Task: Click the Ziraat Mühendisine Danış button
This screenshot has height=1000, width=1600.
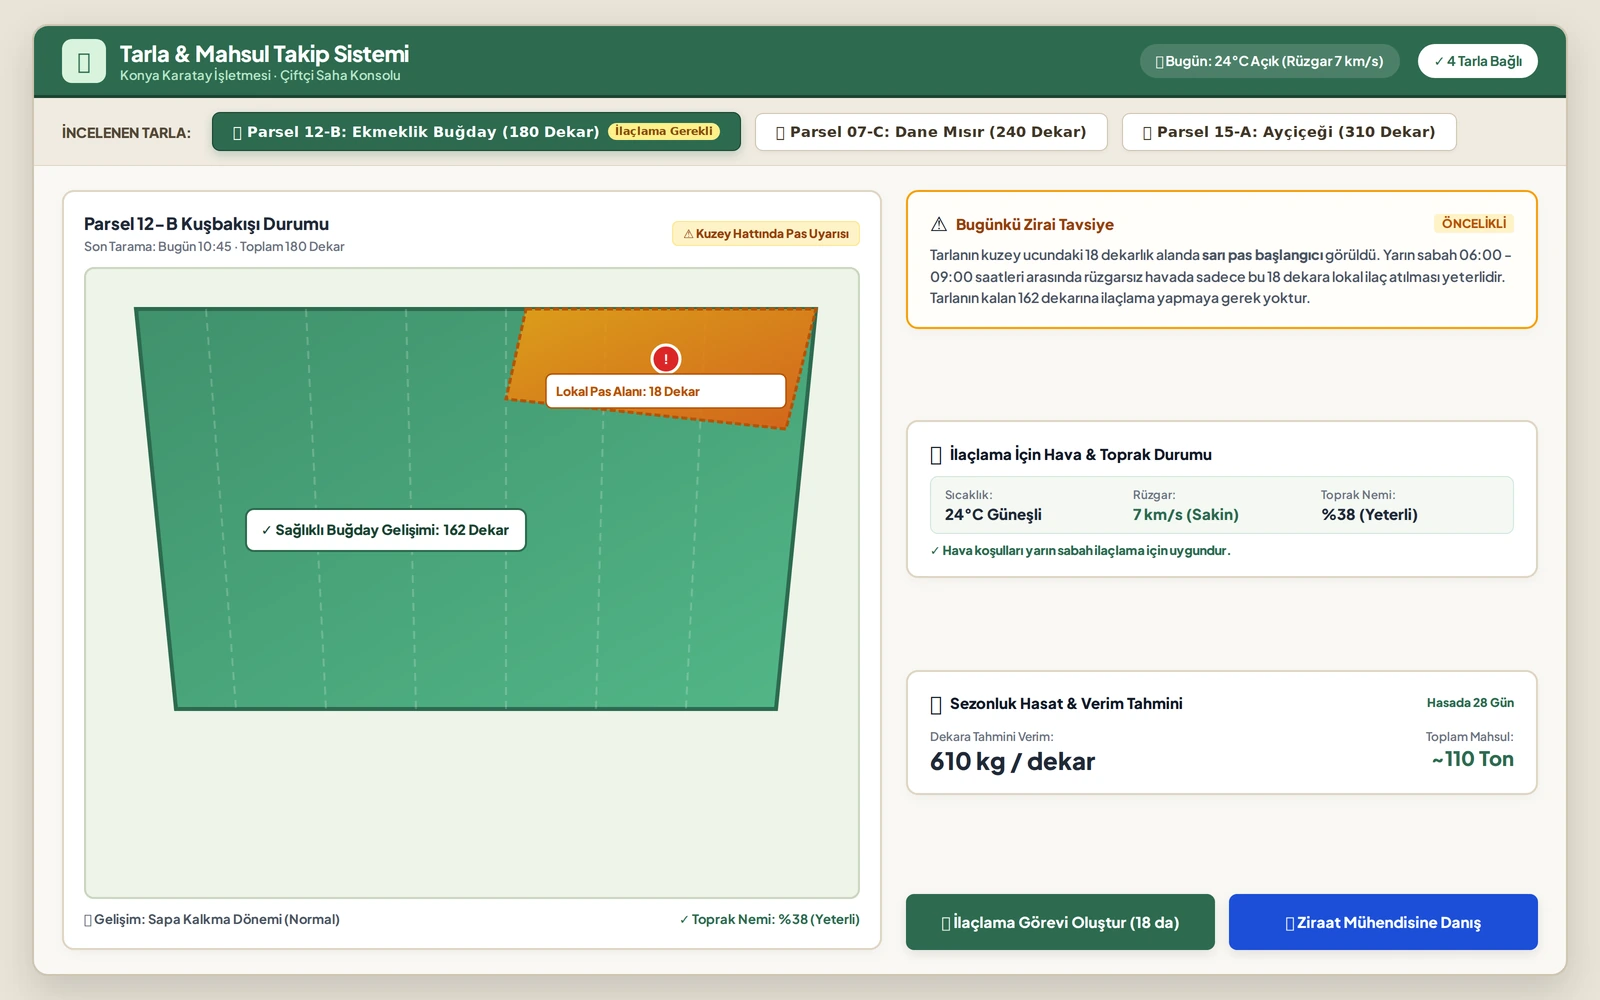Action: pos(1383,922)
